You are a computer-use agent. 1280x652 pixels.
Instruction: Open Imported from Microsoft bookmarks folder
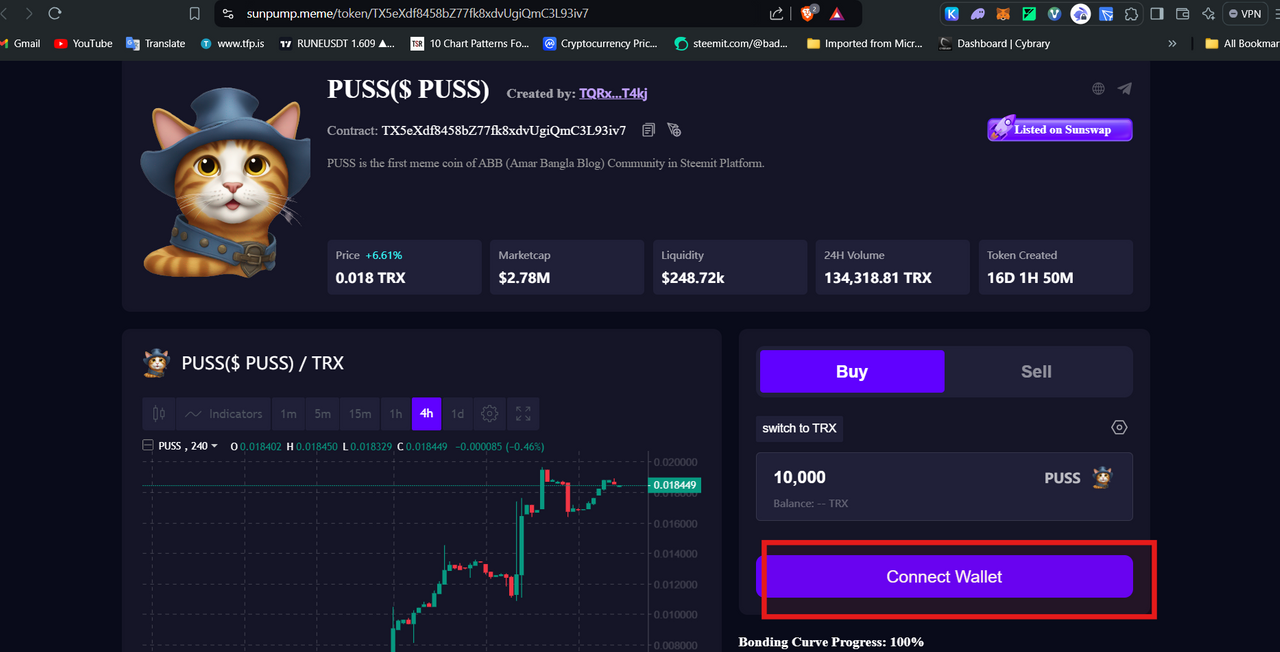[x=865, y=43]
